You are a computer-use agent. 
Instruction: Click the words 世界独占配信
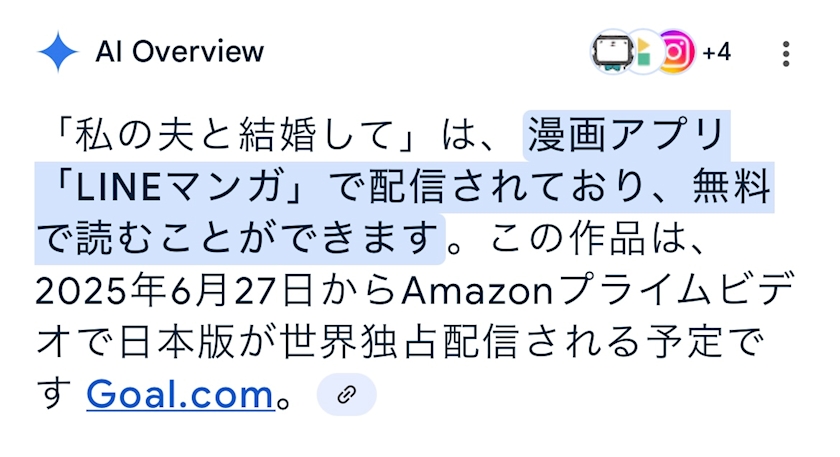point(399,342)
